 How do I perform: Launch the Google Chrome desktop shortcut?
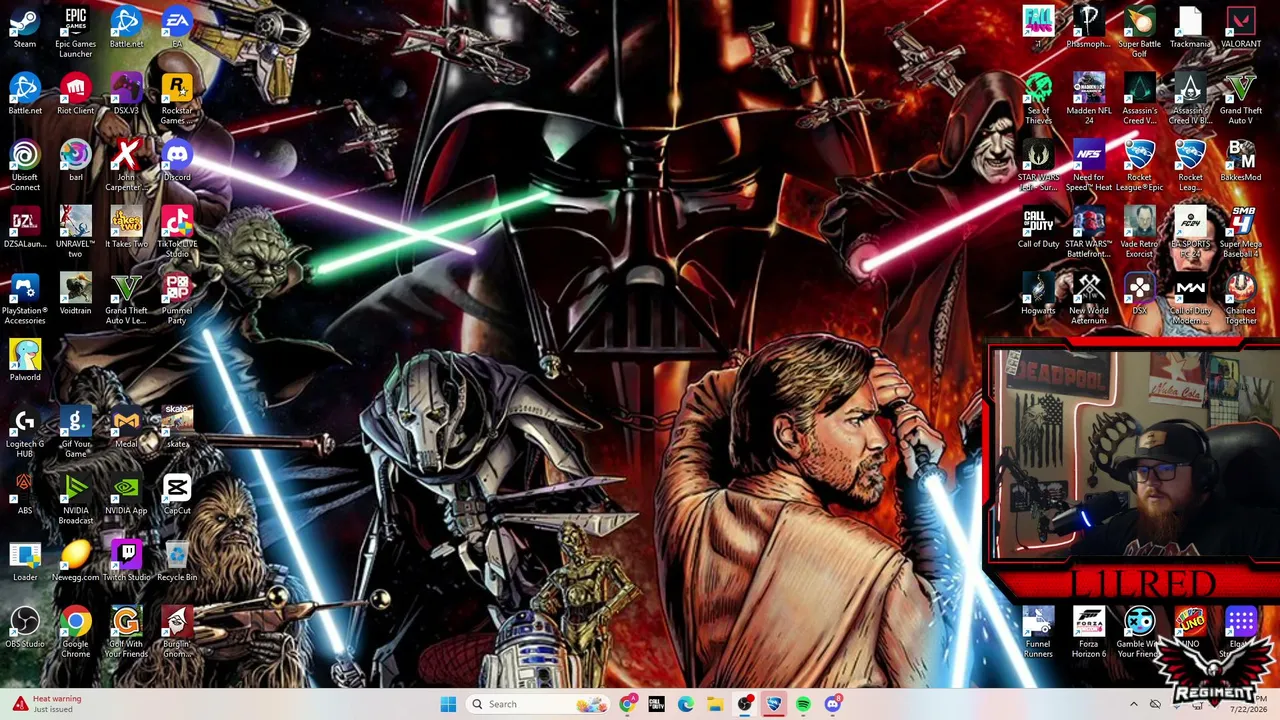[76, 632]
